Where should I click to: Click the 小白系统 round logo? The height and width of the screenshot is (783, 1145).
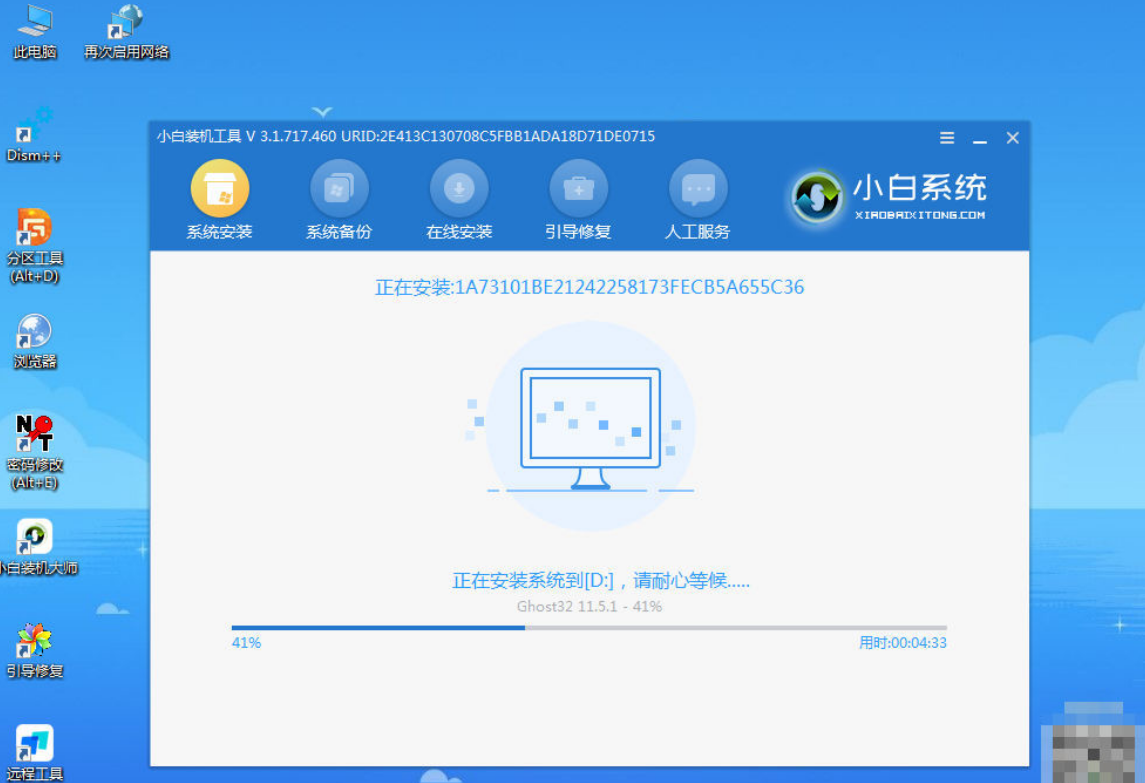817,196
